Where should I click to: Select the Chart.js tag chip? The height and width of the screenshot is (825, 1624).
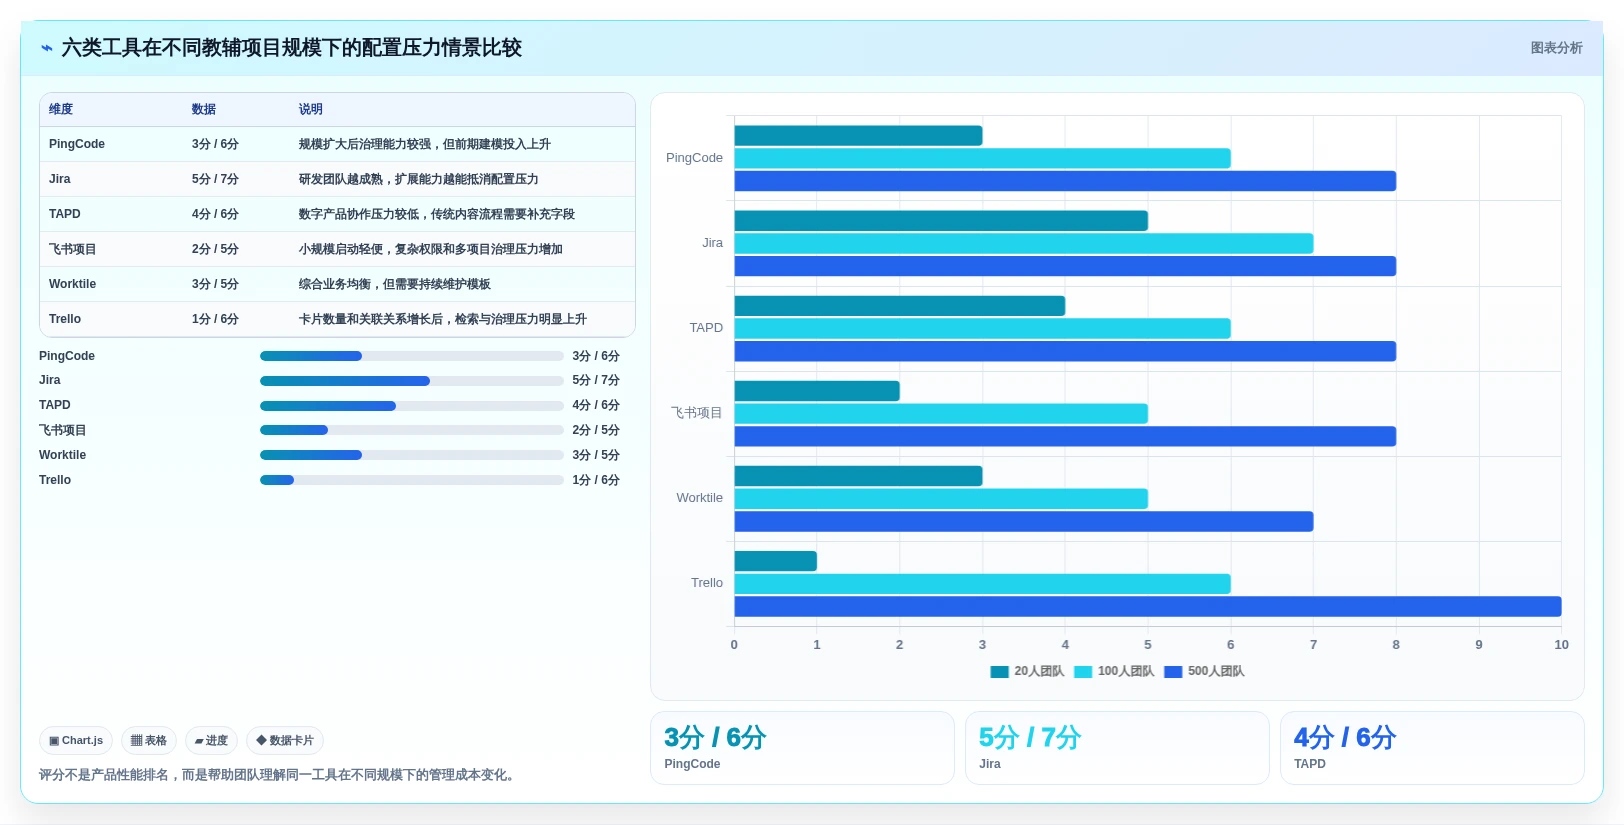[x=76, y=741]
